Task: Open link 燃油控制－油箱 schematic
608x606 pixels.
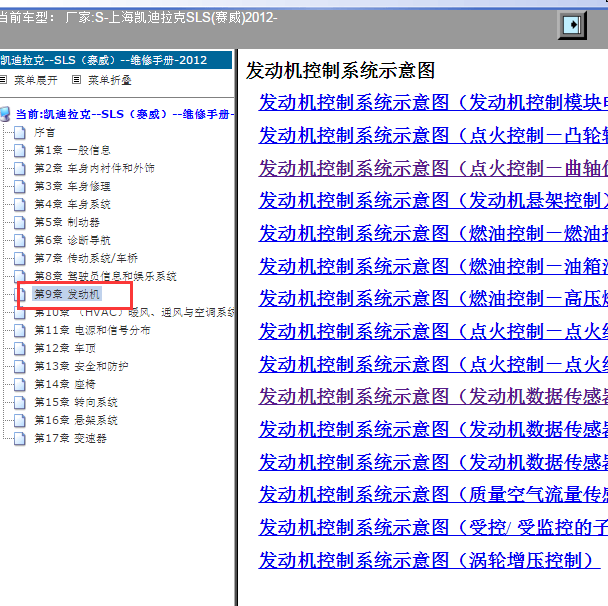Action: (433, 266)
